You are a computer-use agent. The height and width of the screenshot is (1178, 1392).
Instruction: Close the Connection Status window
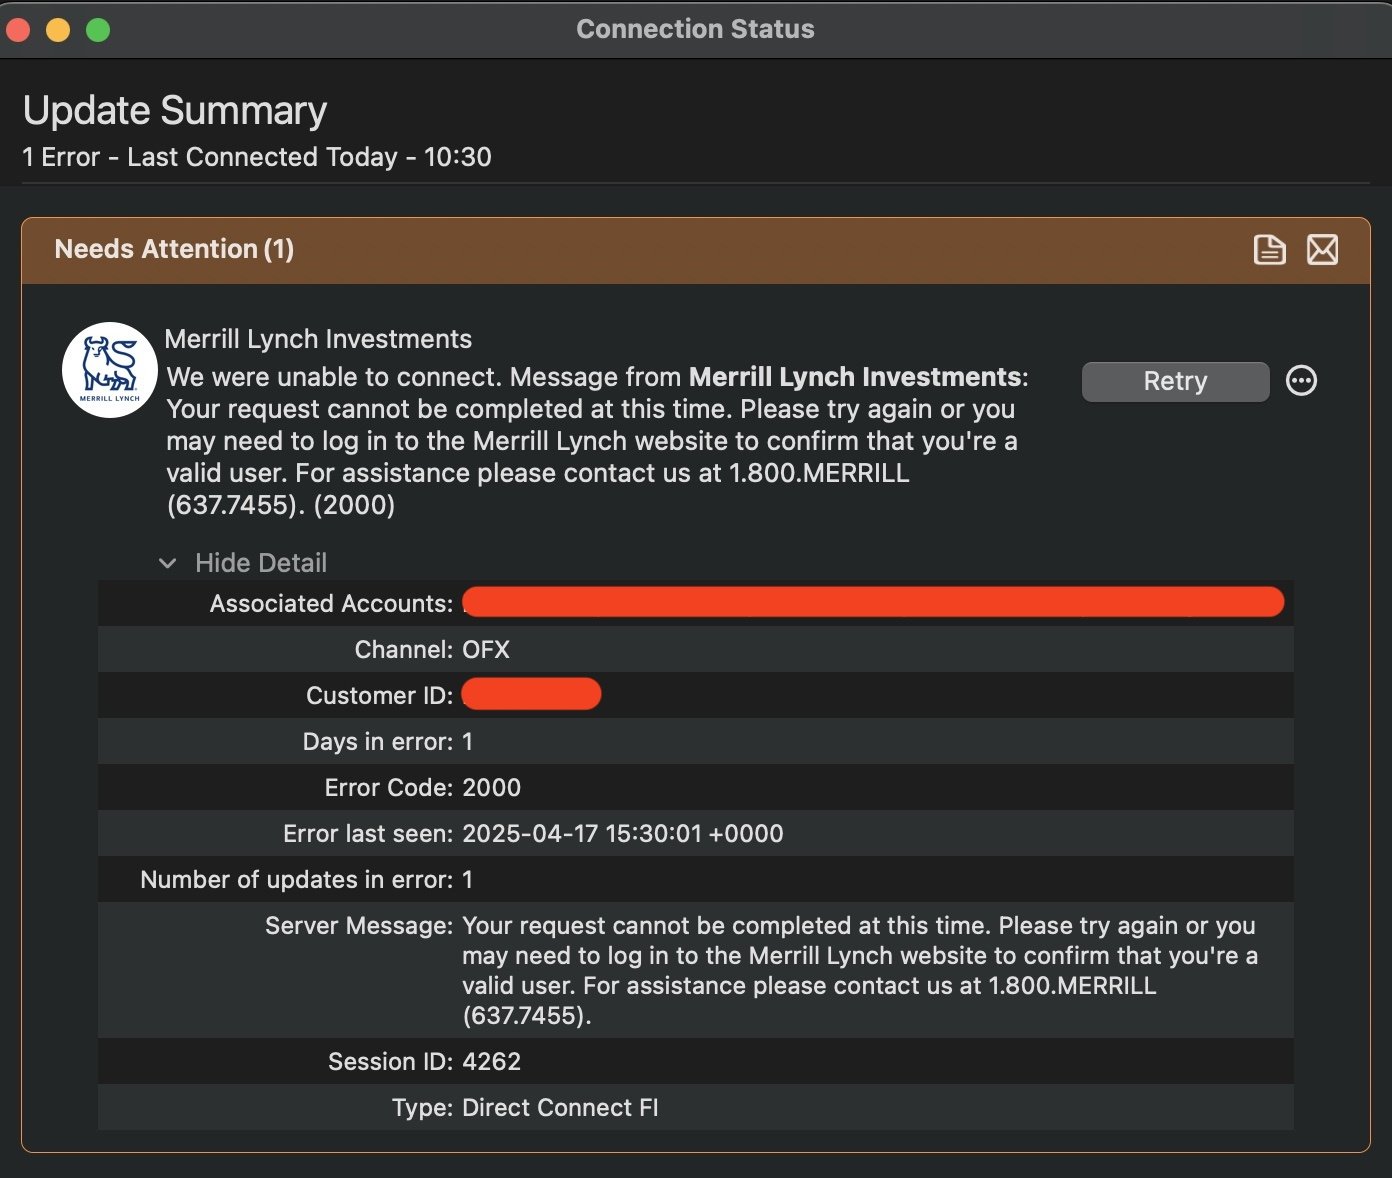click(x=18, y=30)
